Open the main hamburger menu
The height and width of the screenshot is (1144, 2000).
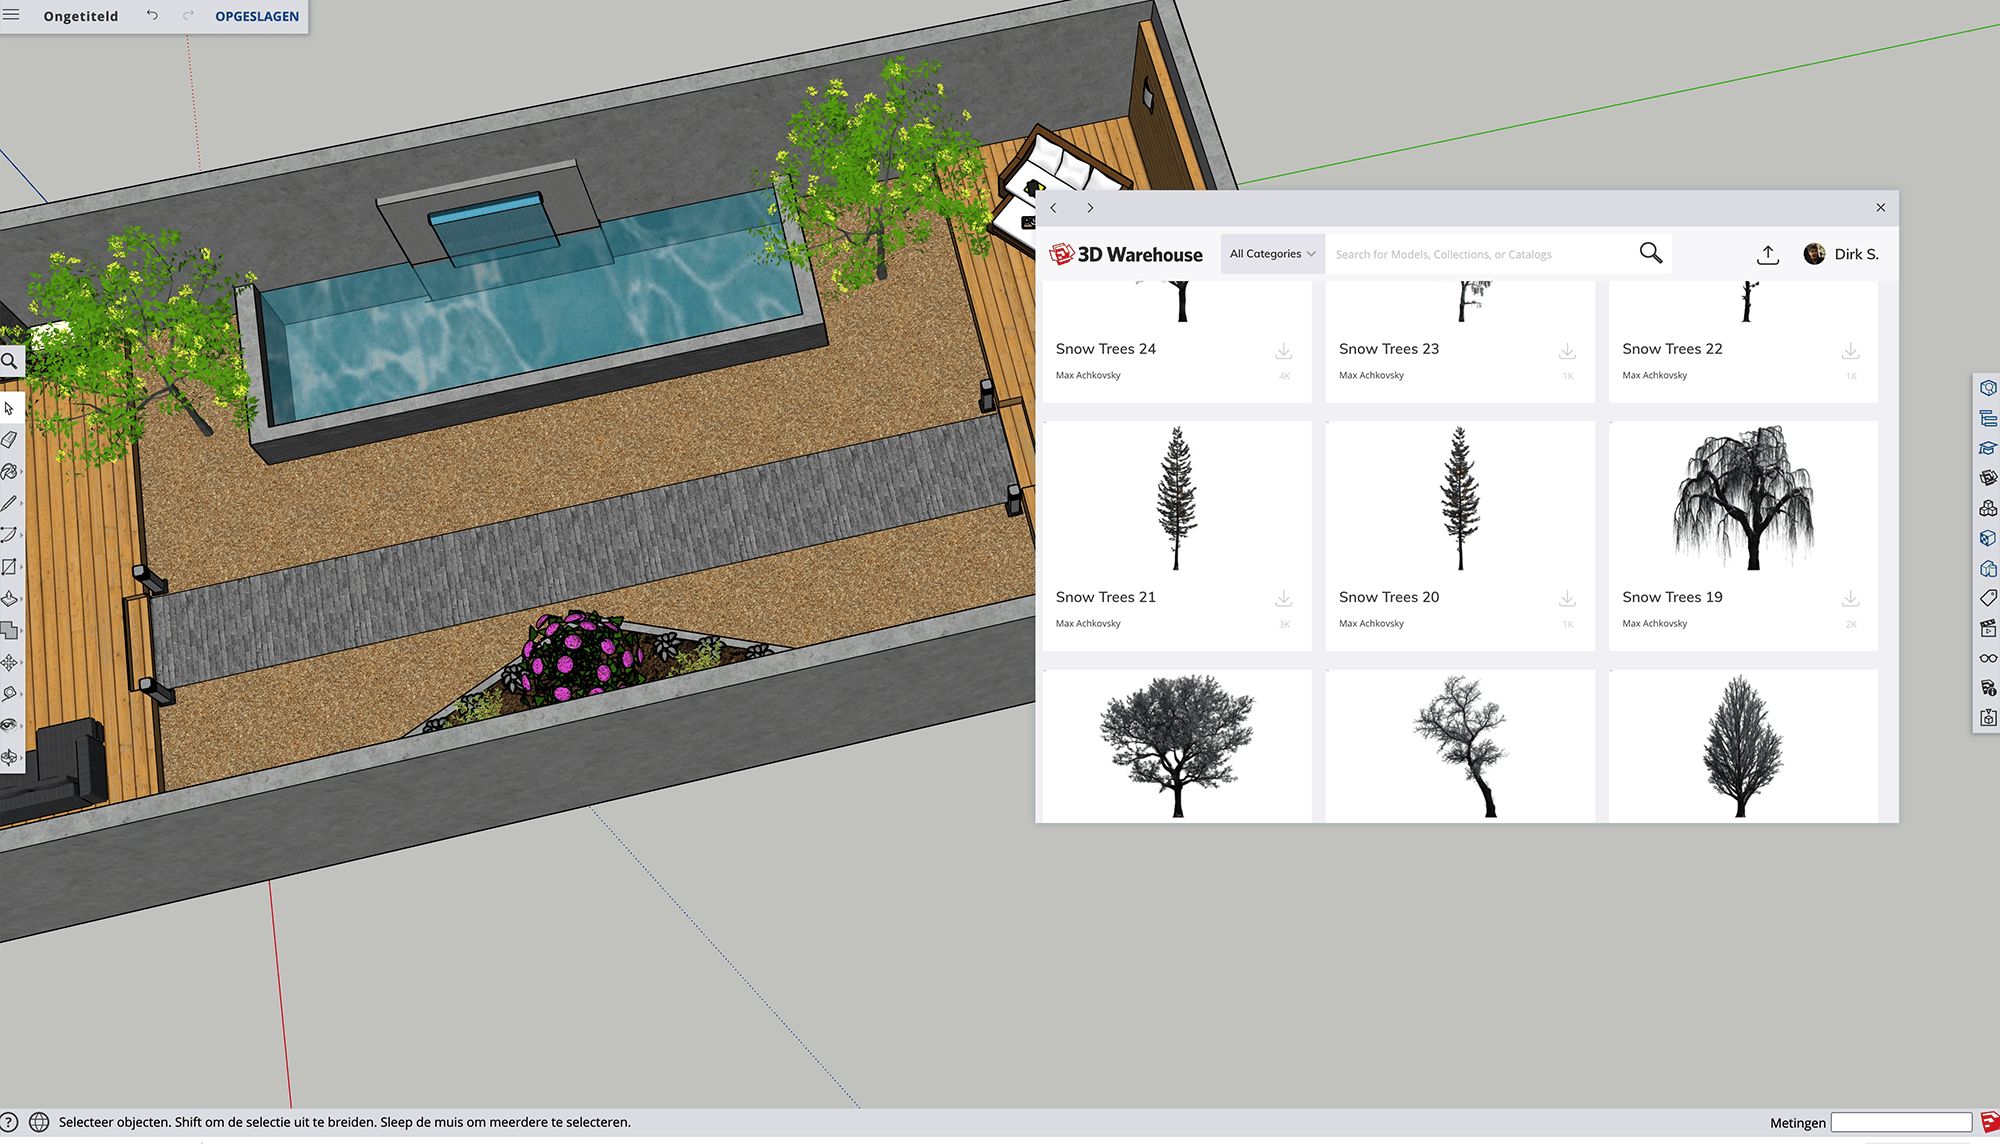[x=12, y=15]
